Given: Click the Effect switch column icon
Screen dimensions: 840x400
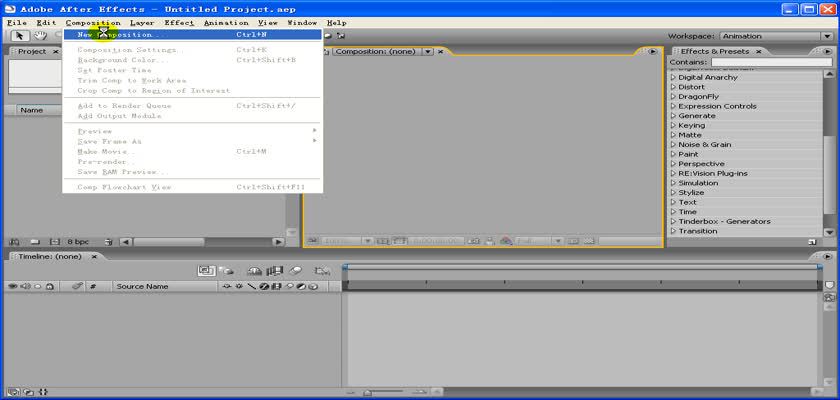Looking at the screenshot, I should 264,286.
